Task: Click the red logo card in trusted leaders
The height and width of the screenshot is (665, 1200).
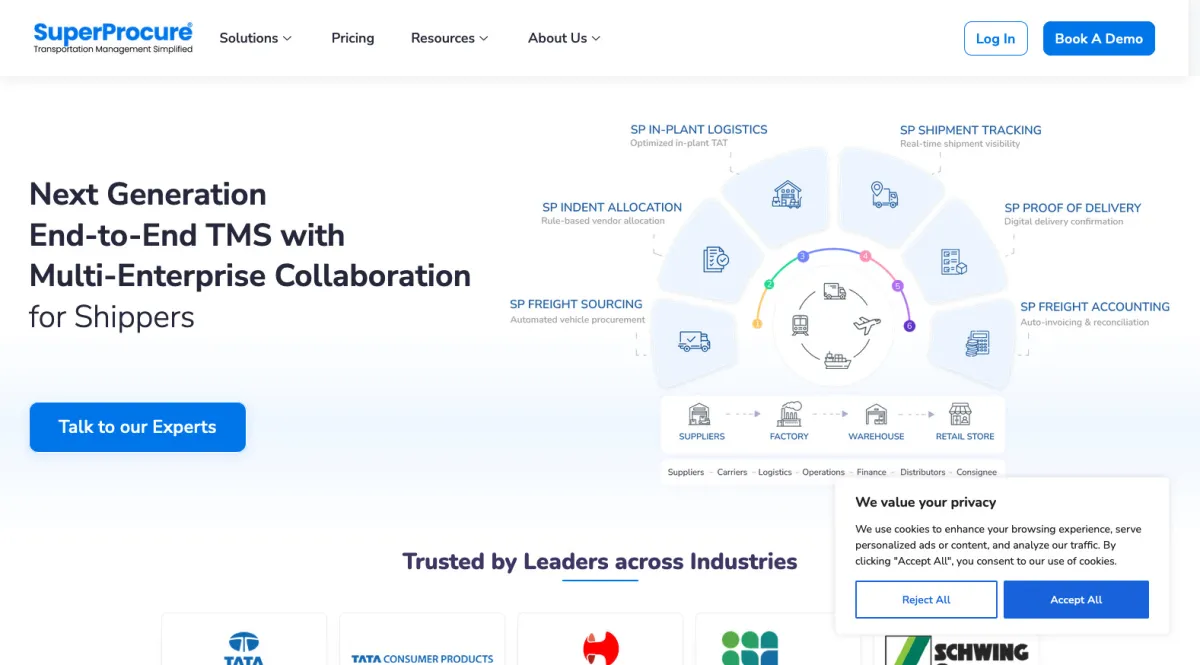Action: pyautogui.click(x=600, y=639)
